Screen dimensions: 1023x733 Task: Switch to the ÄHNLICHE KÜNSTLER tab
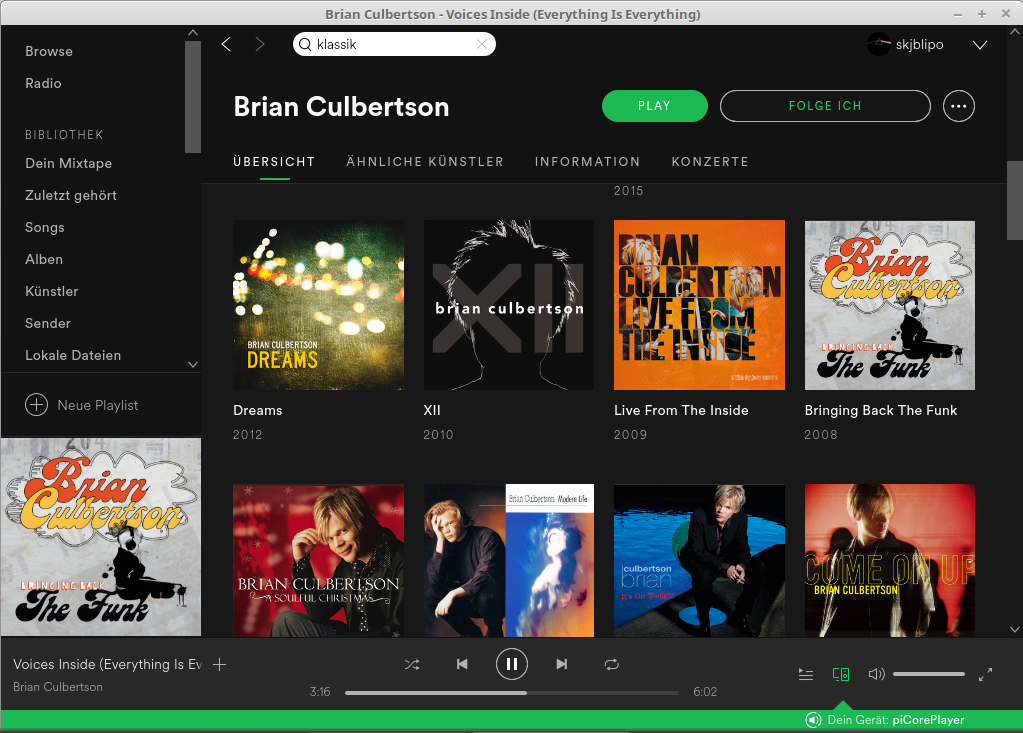pyautogui.click(x=425, y=162)
